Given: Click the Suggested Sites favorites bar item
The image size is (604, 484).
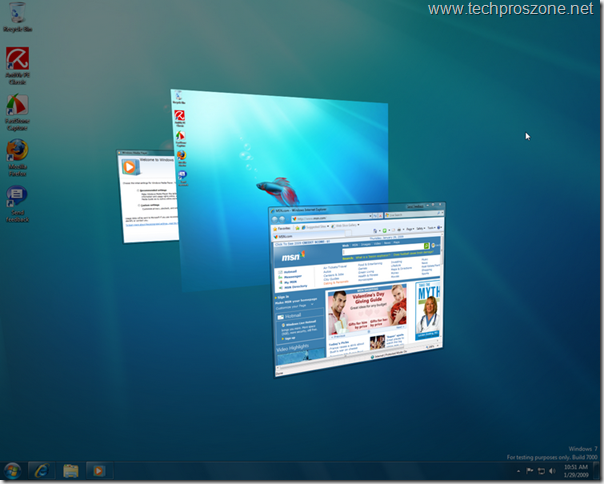Looking at the screenshot, I should coord(315,227).
